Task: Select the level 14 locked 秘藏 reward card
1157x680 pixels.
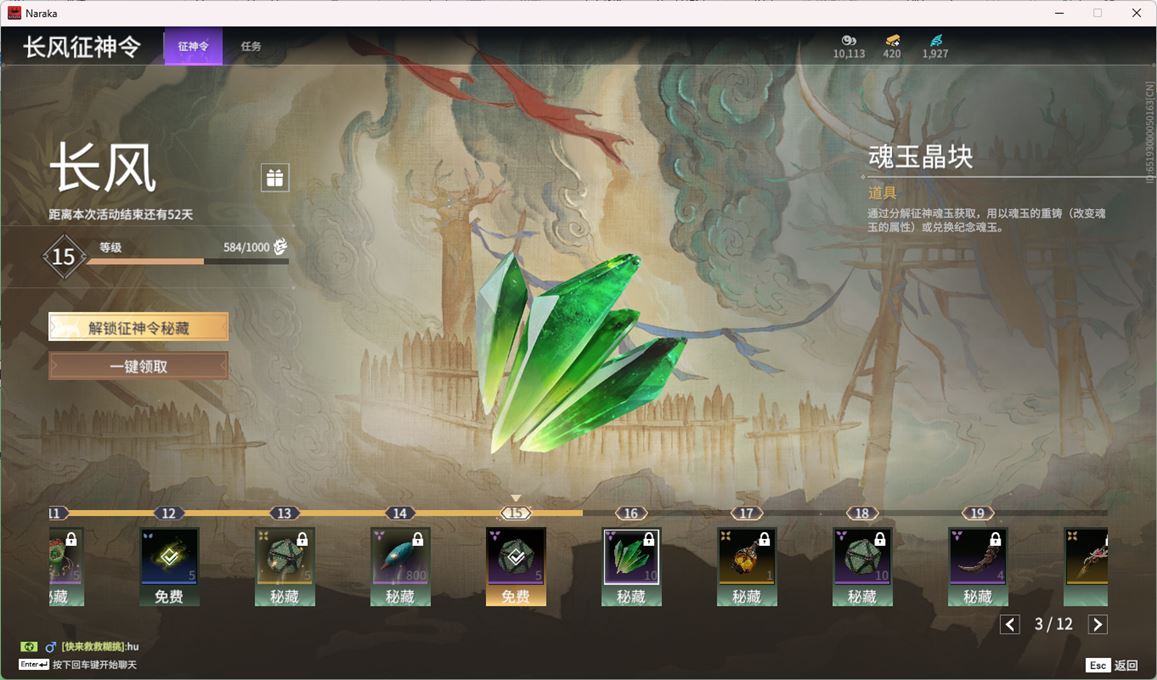Action: click(x=400, y=567)
